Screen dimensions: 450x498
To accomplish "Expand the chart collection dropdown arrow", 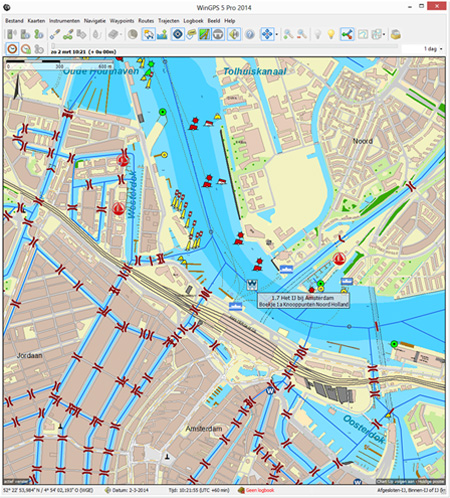I will (384, 34).
